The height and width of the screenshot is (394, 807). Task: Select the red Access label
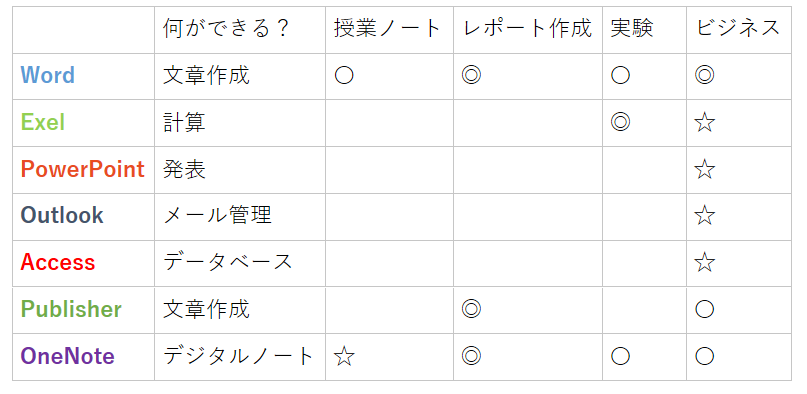(58, 262)
